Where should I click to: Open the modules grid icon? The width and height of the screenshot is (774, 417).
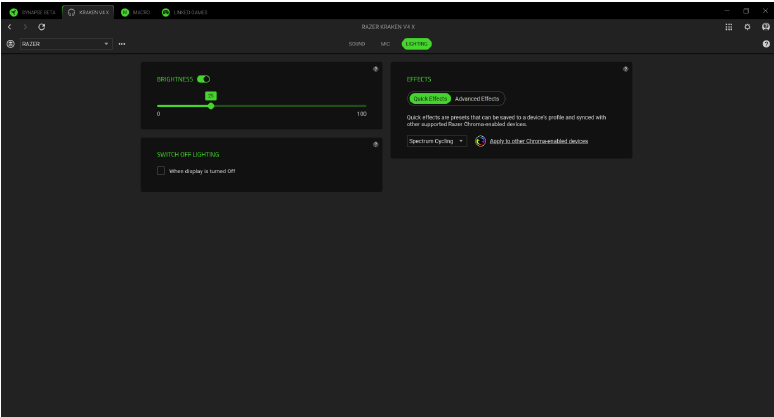click(x=729, y=27)
